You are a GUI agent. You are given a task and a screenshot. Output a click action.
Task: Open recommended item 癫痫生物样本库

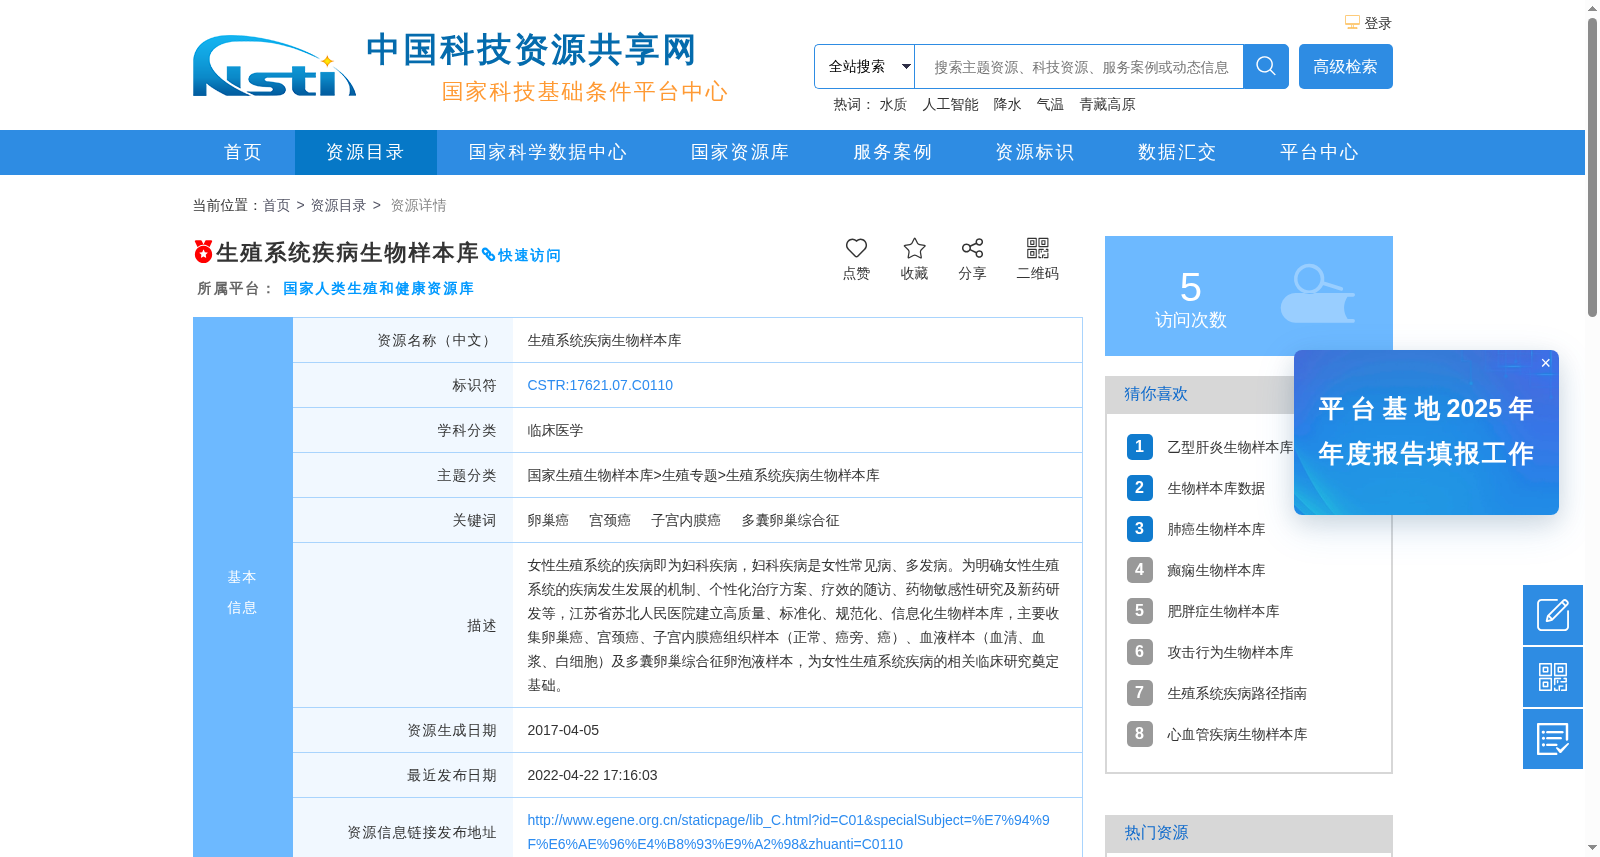pos(1216,570)
